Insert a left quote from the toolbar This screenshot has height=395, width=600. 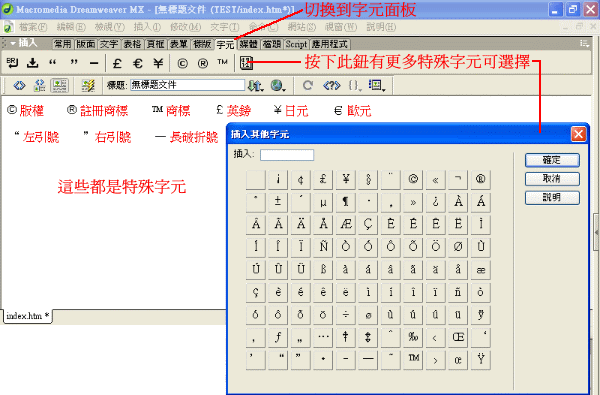tap(53, 63)
